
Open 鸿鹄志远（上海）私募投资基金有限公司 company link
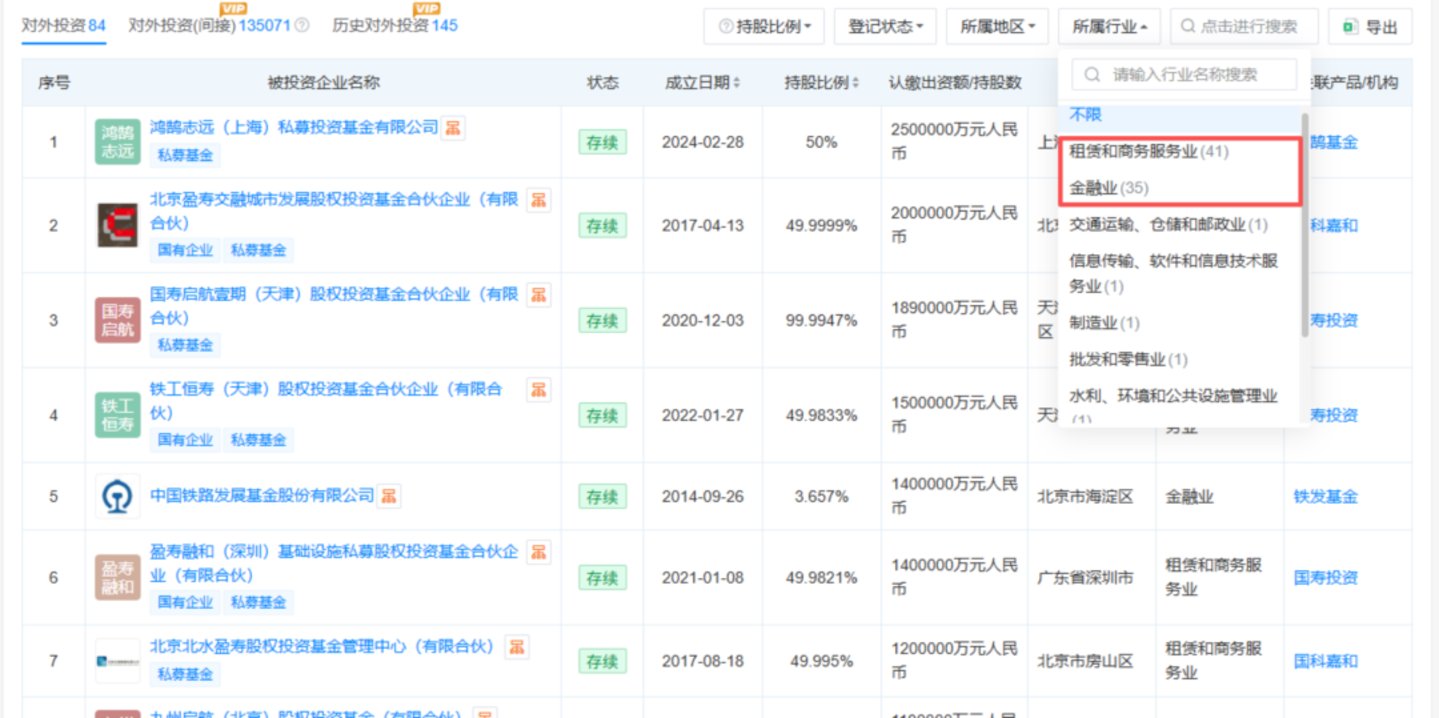[294, 127]
